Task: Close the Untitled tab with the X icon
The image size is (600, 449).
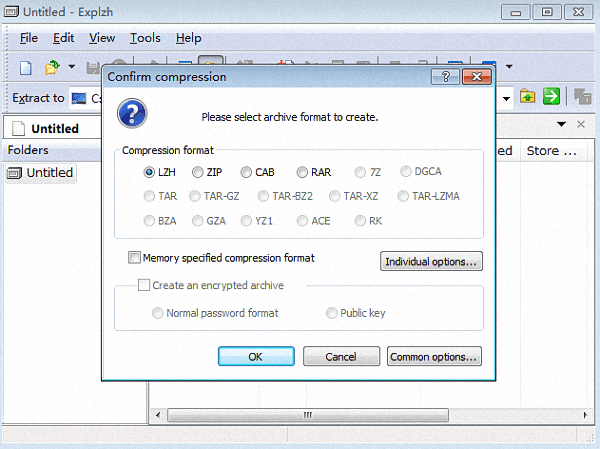Action: pyautogui.click(x=581, y=124)
